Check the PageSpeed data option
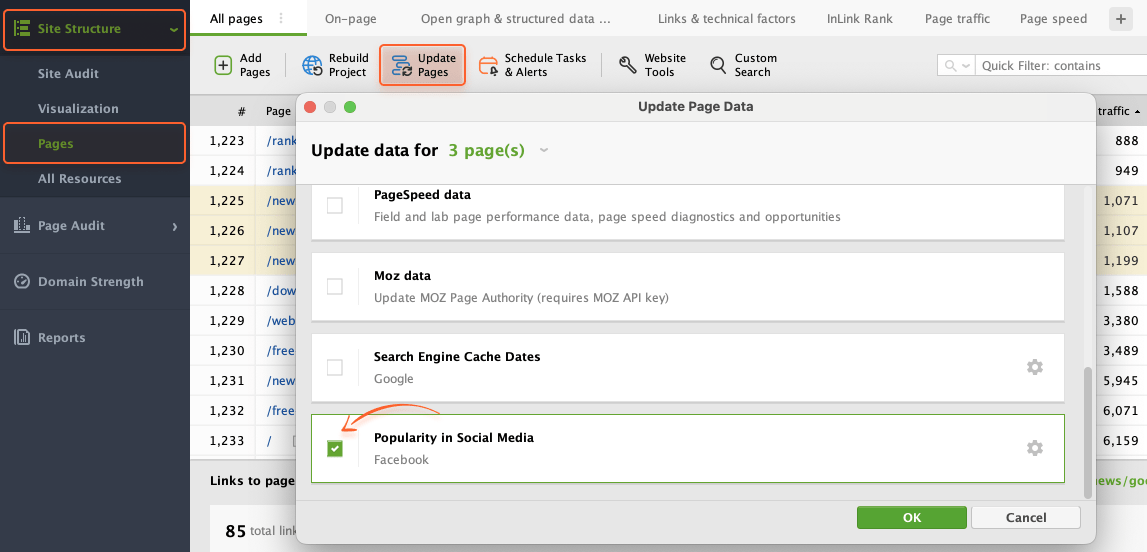 [334, 205]
